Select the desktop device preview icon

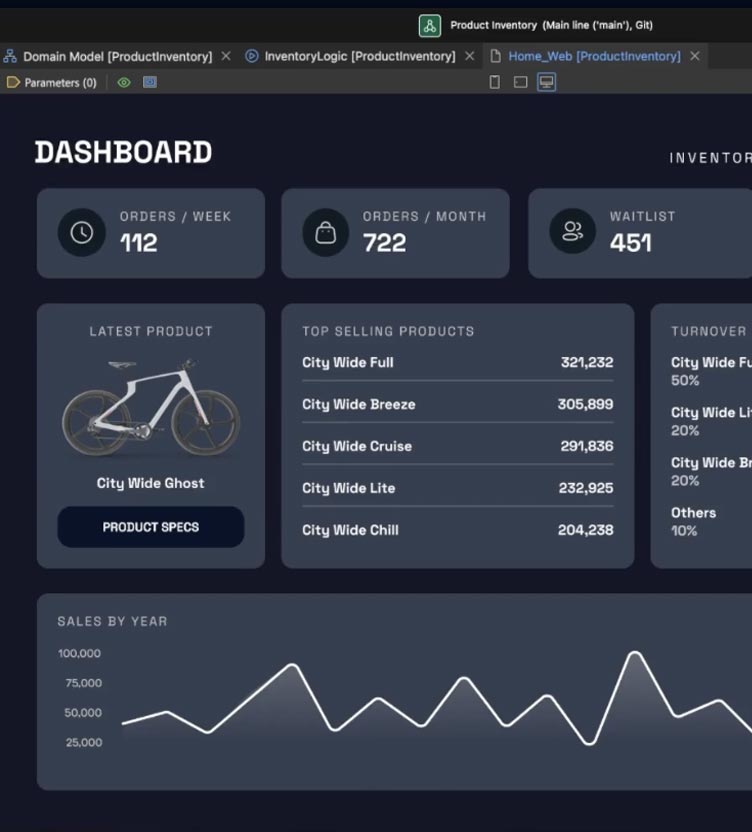546,82
